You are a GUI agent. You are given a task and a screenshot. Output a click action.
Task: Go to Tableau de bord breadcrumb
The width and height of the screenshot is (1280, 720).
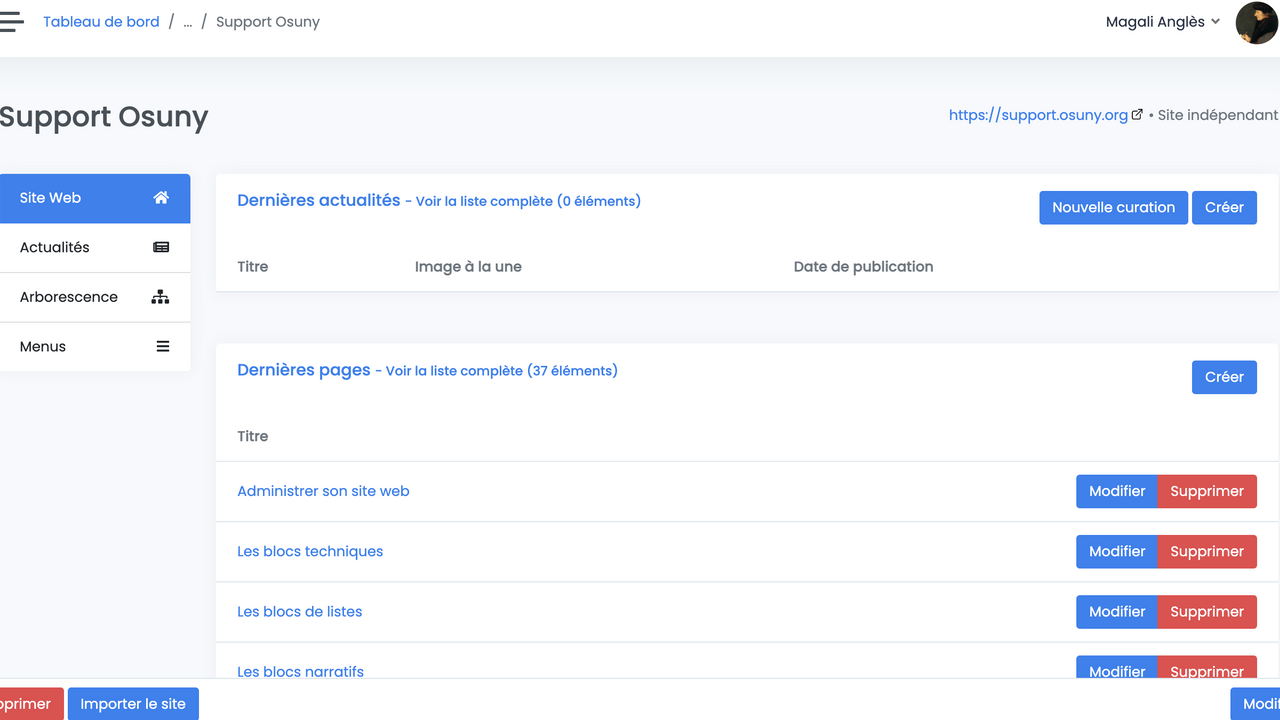click(101, 22)
